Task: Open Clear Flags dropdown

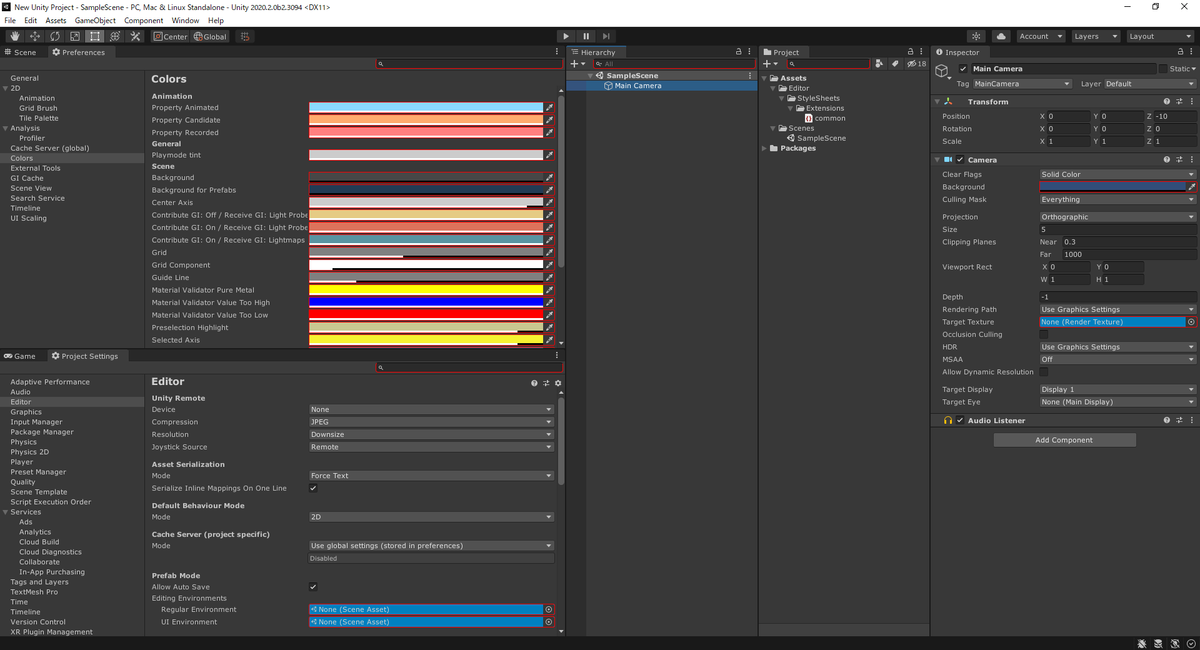Action: click(1117, 174)
